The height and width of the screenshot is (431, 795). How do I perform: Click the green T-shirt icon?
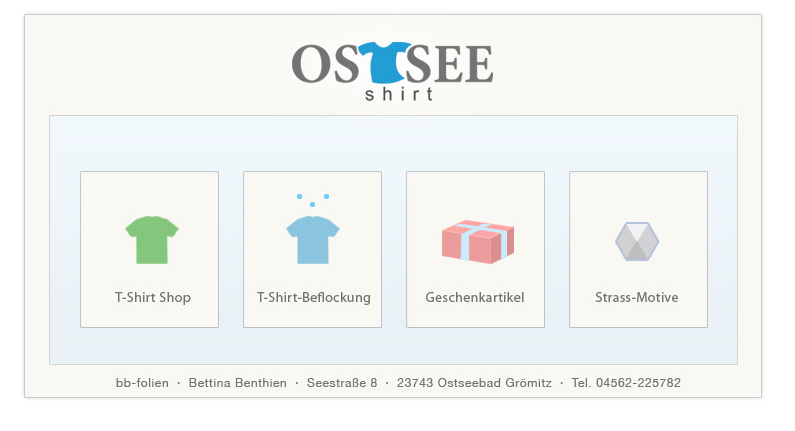tap(152, 240)
